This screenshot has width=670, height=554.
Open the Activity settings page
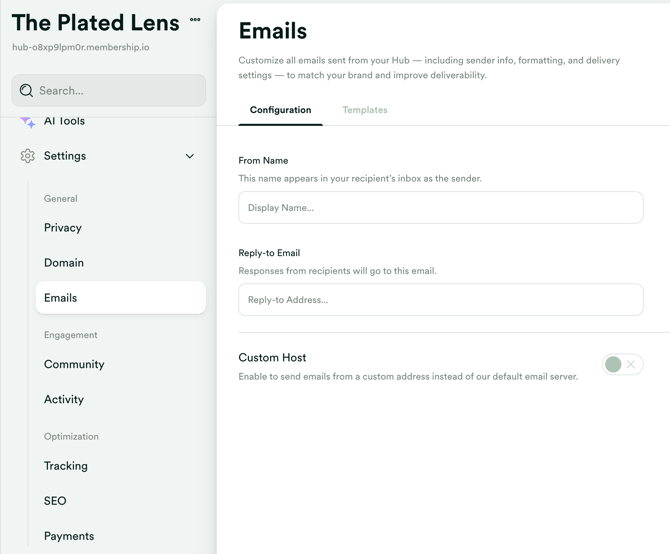click(x=64, y=400)
